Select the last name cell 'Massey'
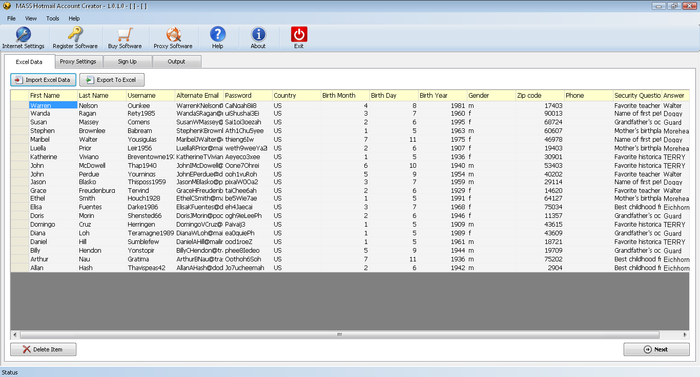Image resolution: width=700 pixels, height=377 pixels. (x=102, y=122)
